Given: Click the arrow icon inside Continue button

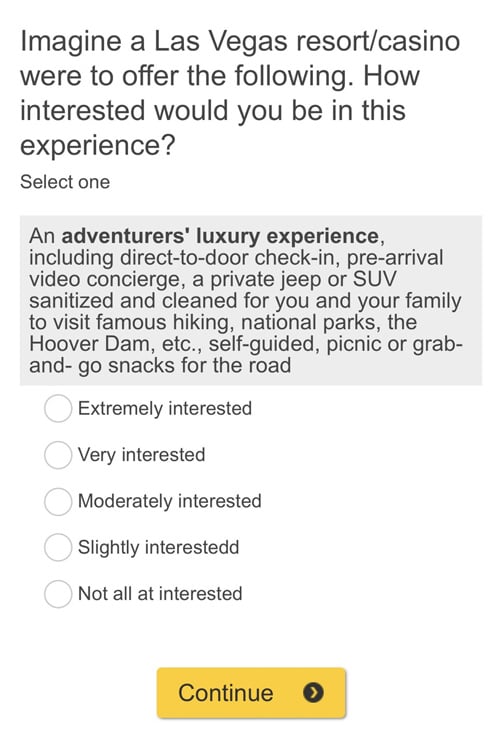Looking at the screenshot, I should tap(313, 692).
